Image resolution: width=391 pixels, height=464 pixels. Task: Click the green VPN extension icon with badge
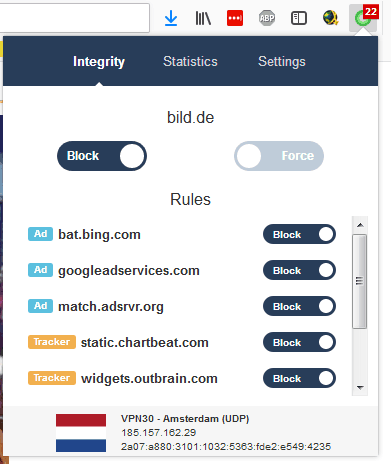(x=363, y=17)
